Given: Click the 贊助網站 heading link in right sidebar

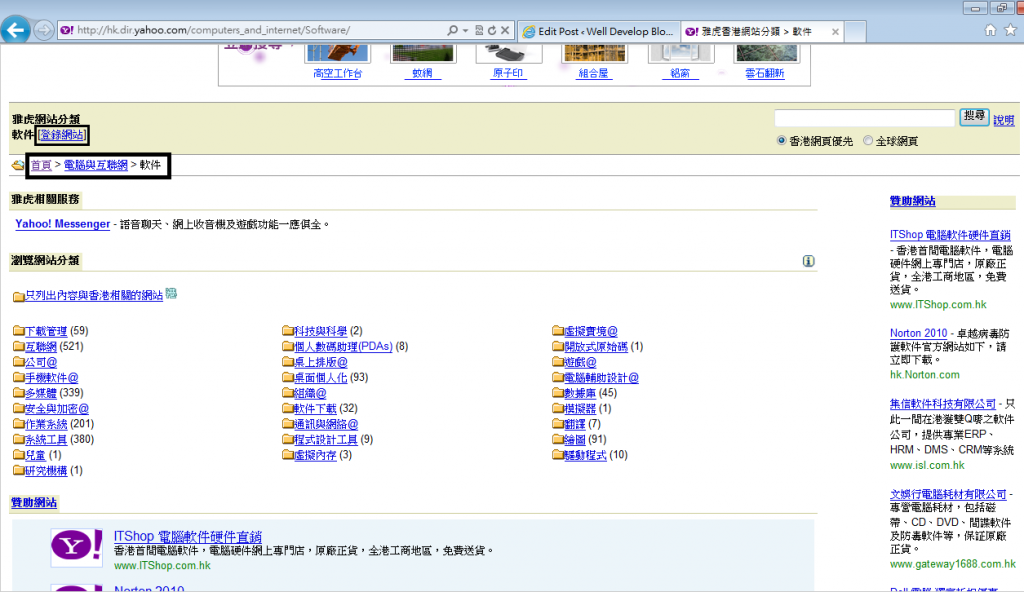Looking at the screenshot, I should [912, 201].
